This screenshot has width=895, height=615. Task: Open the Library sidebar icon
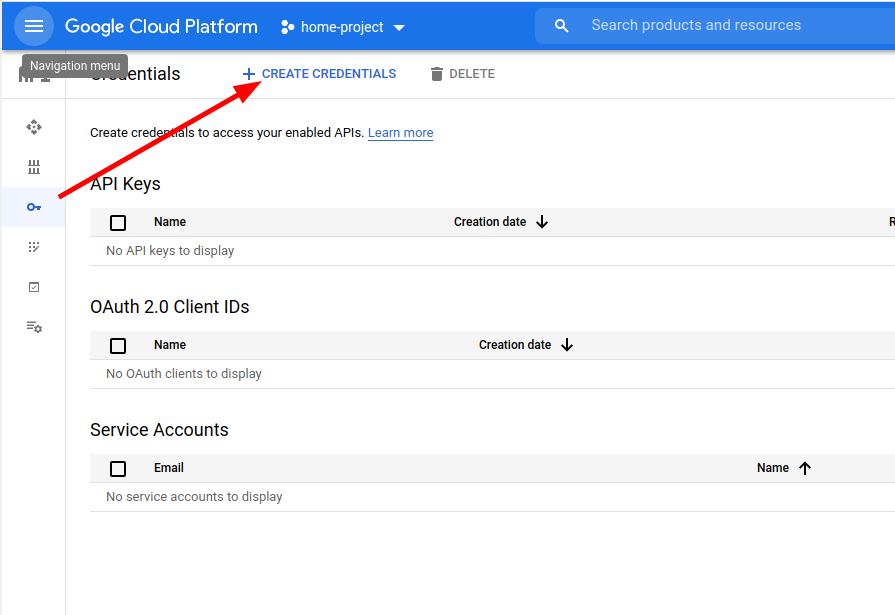pyautogui.click(x=34, y=167)
